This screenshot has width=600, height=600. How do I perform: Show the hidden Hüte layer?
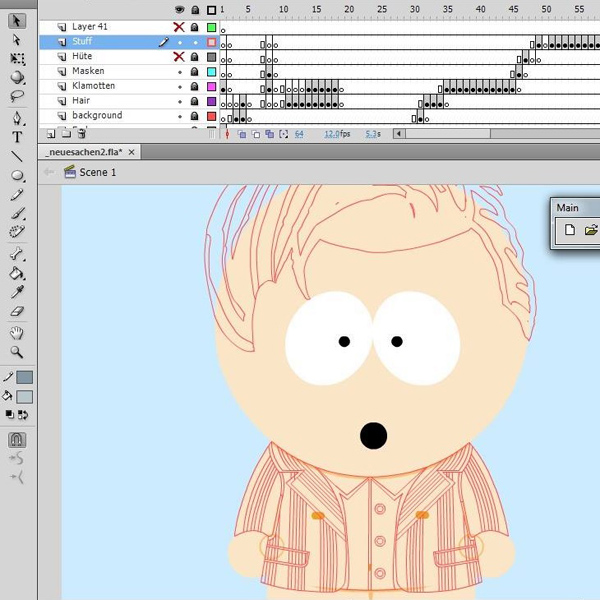(179, 57)
